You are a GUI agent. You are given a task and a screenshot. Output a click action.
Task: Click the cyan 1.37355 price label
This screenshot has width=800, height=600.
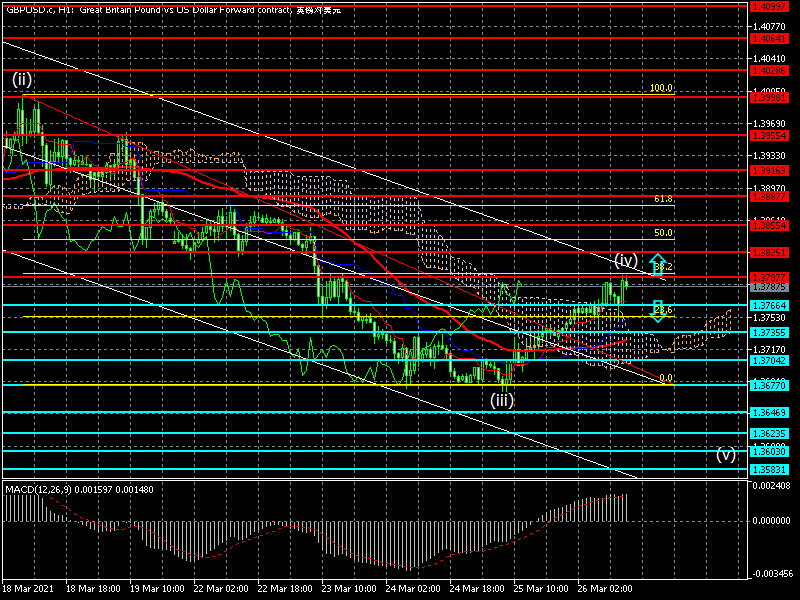click(769, 333)
